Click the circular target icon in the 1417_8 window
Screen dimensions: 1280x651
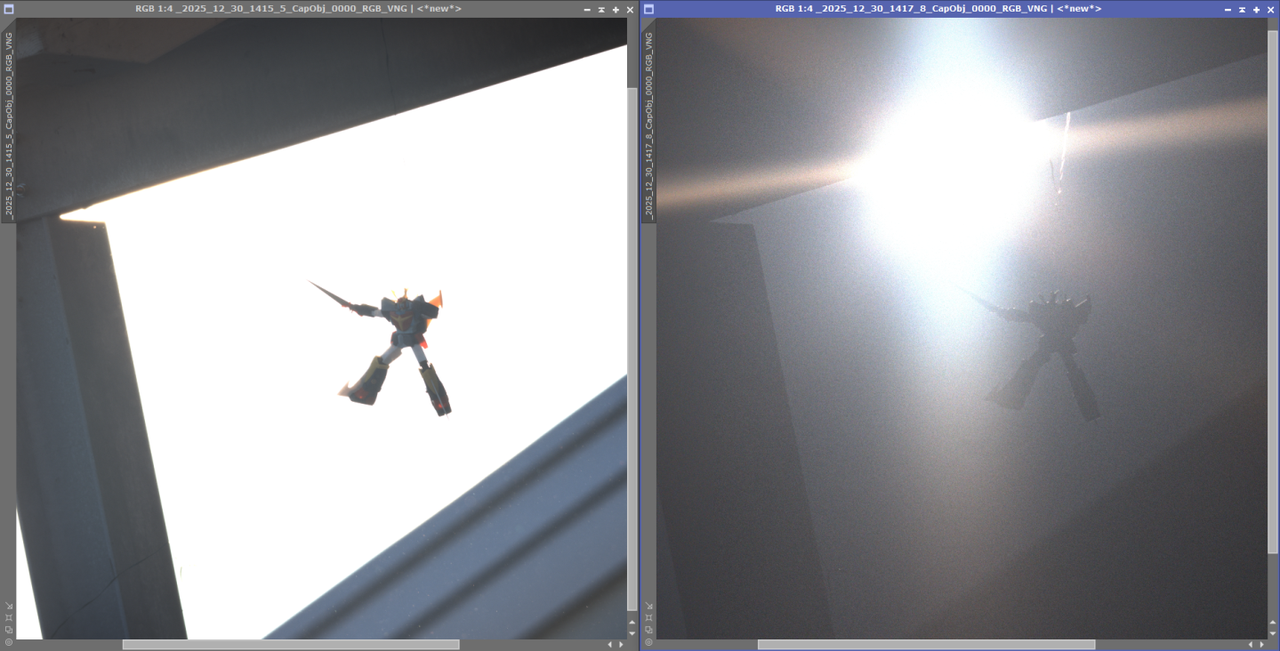(x=648, y=642)
